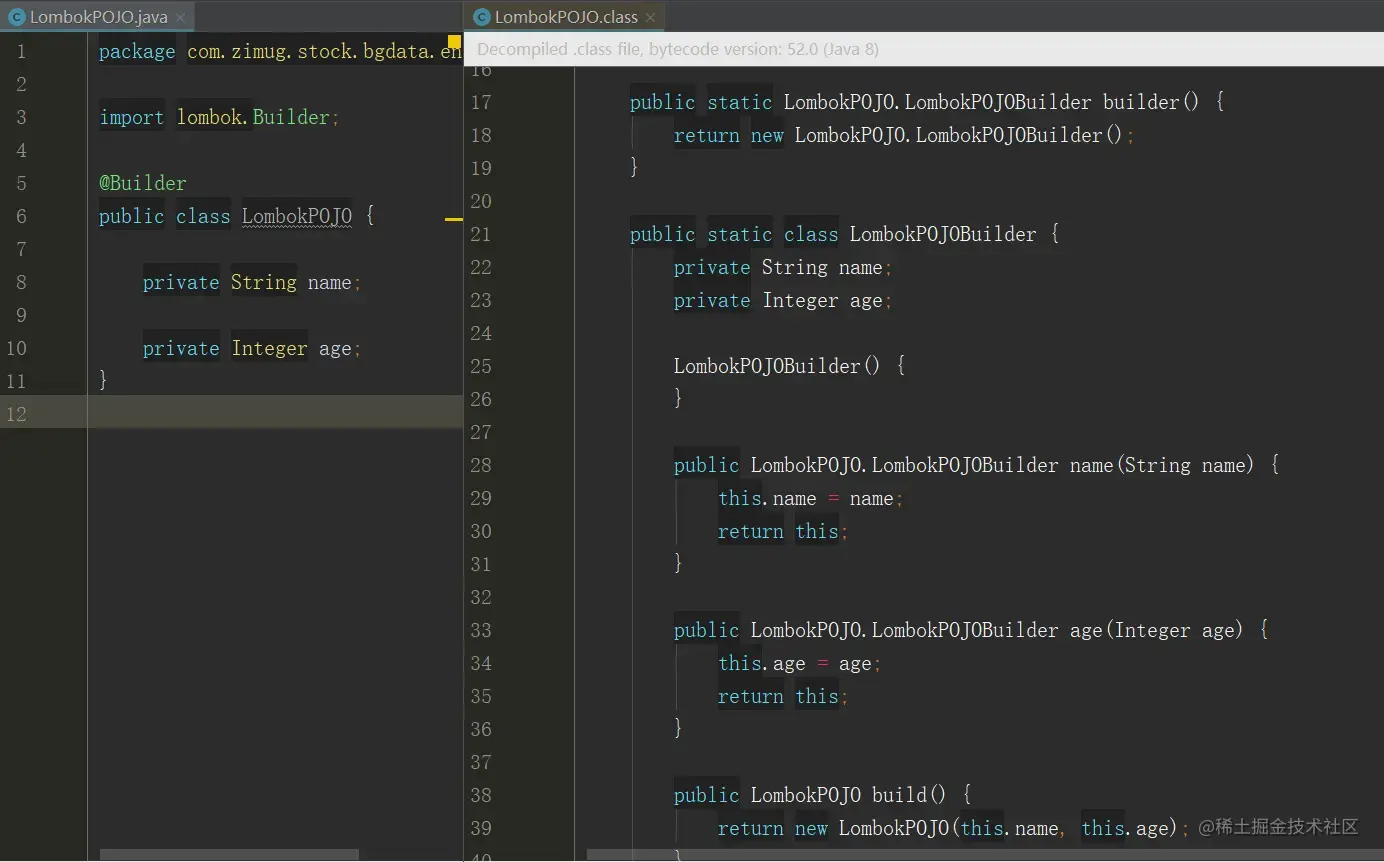Screen dimensions: 1384x862
Task: Click the builder() static method name
Action: [x=1140, y=102]
